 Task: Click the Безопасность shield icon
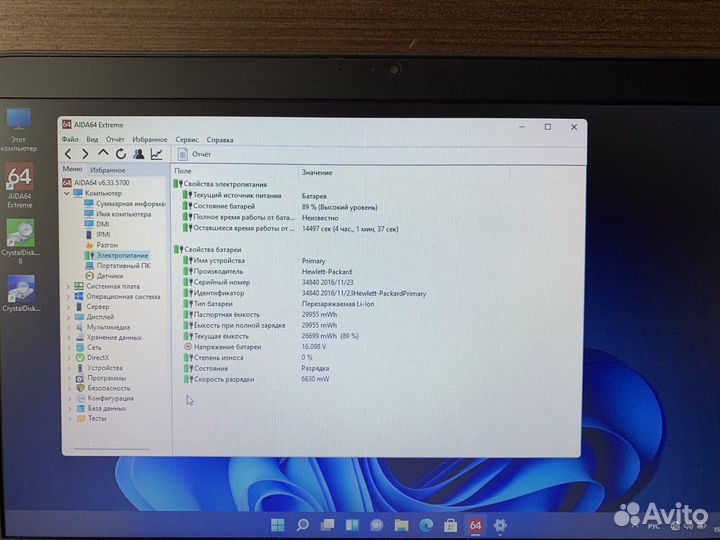(x=80, y=388)
